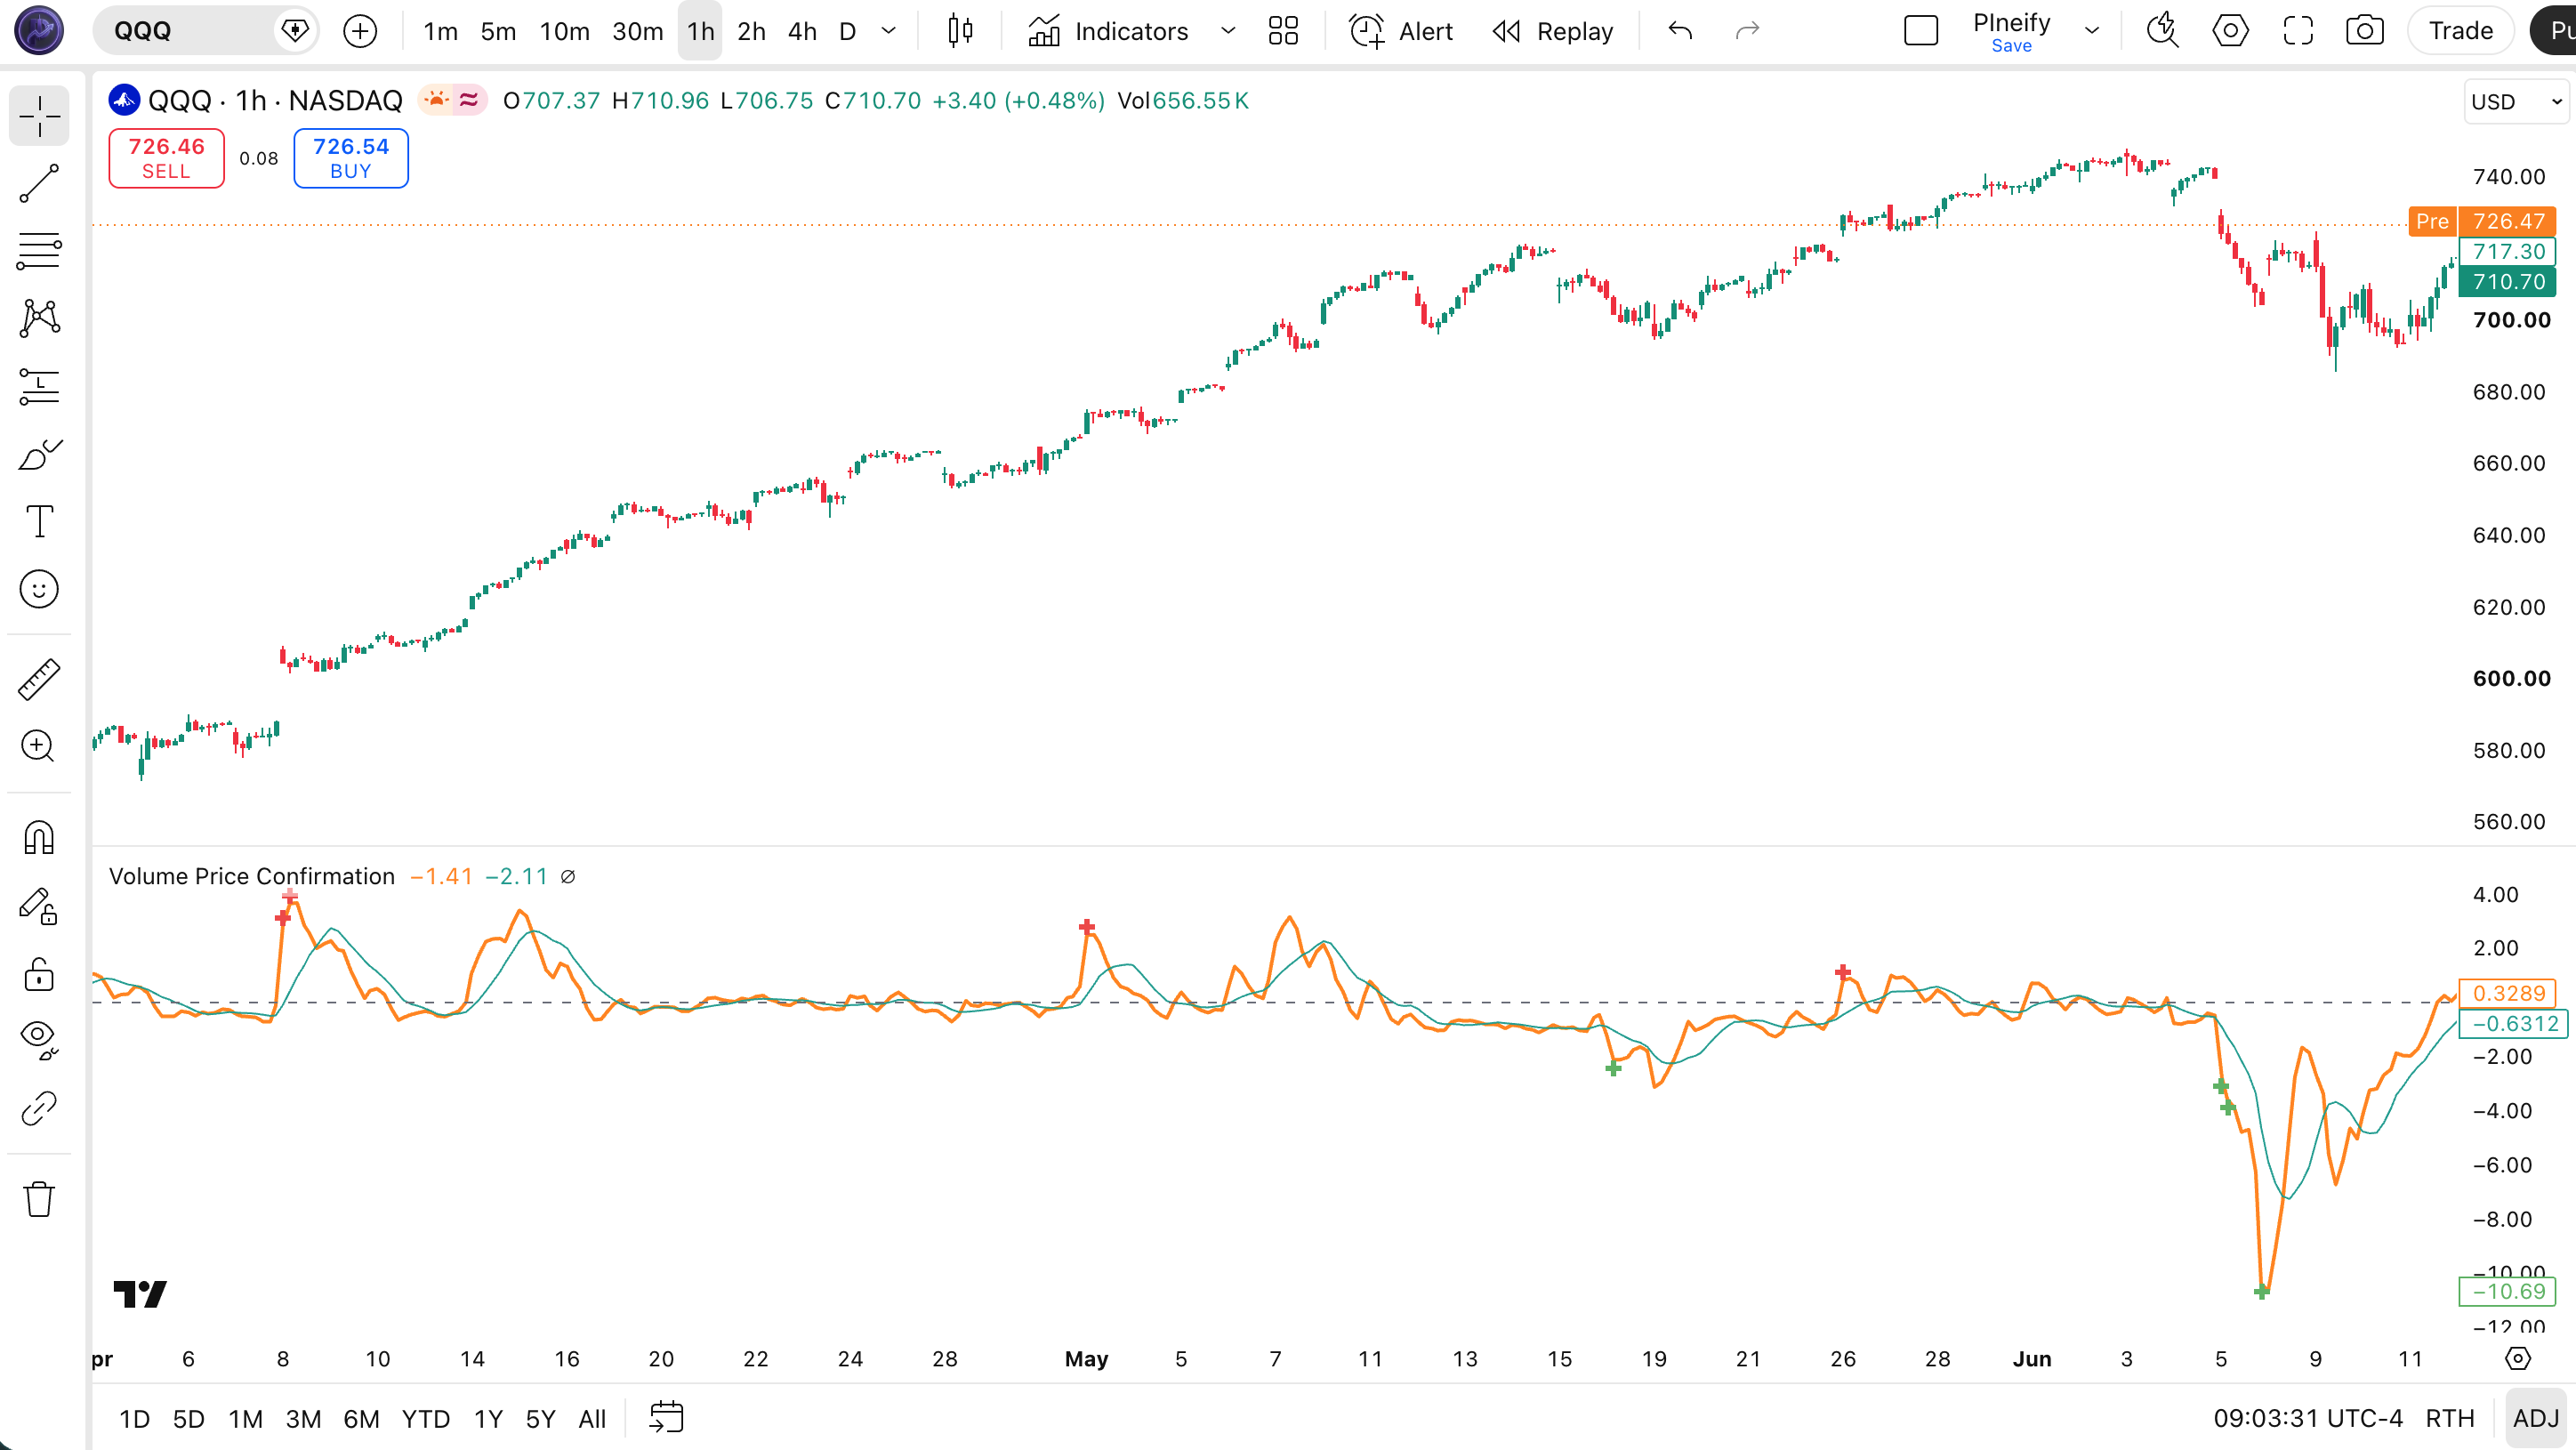Open forecasting and measurement tools
The height and width of the screenshot is (1450, 2576).
pyautogui.click(x=39, y=386)
